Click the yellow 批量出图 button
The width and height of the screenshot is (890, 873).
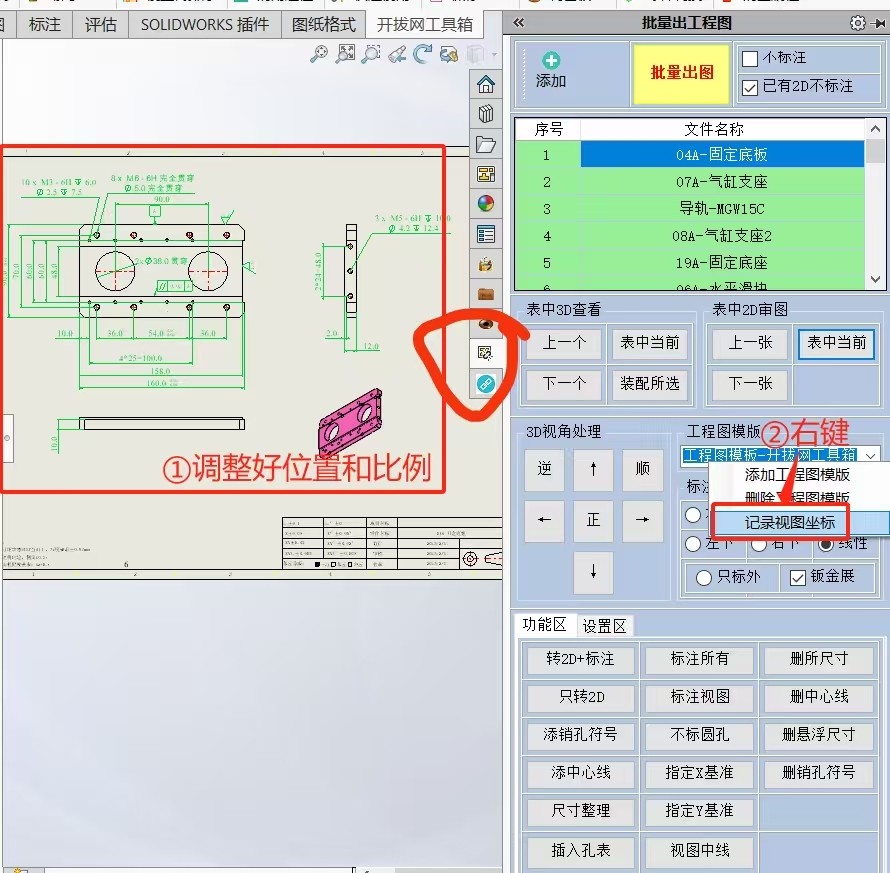(681, 73)
